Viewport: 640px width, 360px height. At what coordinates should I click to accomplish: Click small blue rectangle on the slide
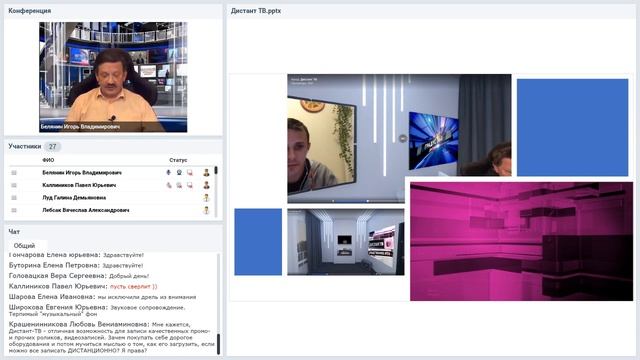[x=258, y=242]
